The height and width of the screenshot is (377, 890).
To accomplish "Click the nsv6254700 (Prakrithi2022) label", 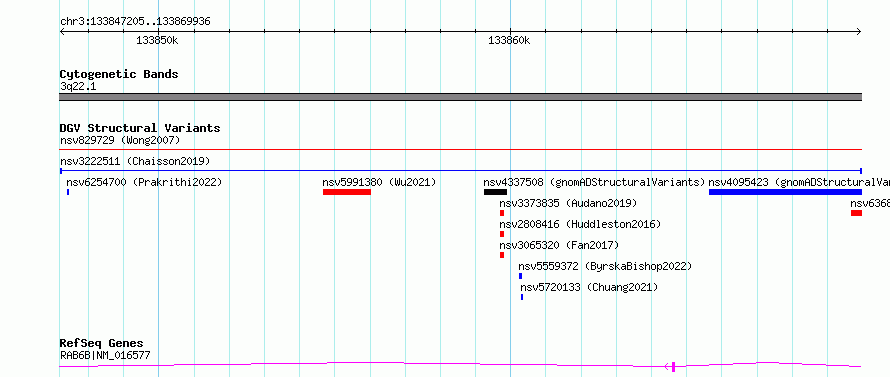I will (x=144, y=182).
